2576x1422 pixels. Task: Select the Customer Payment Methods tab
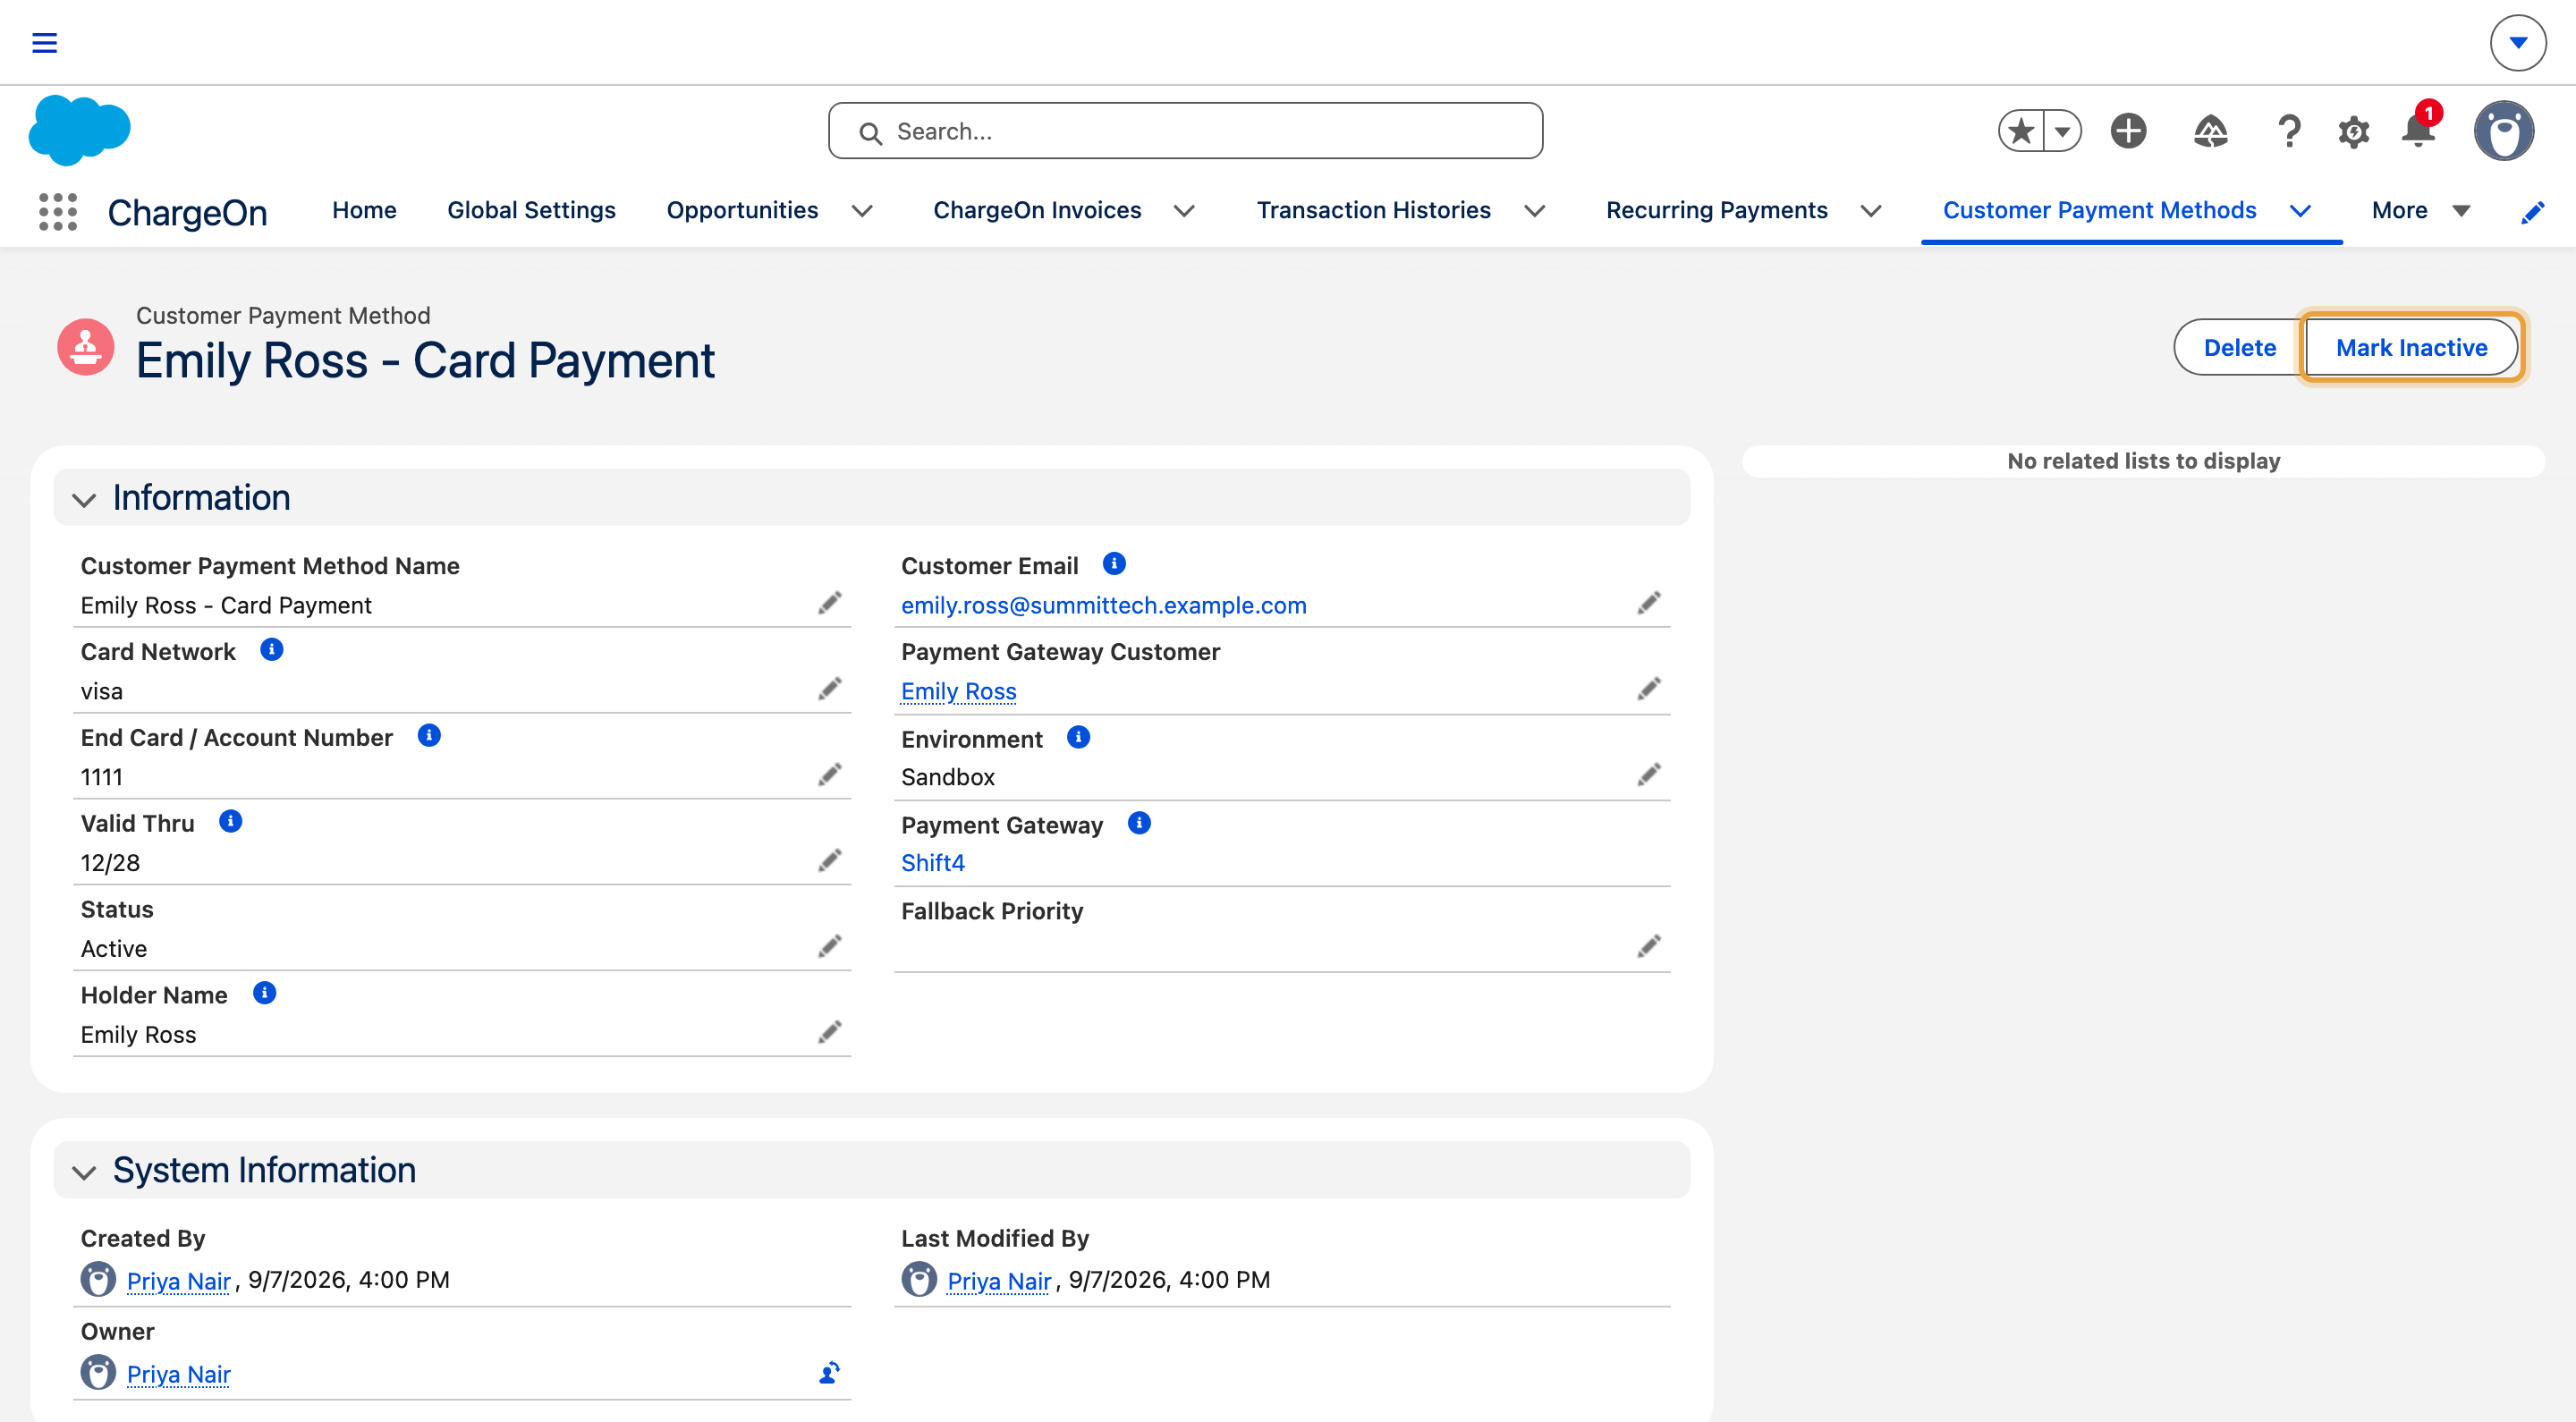pos(2099,211)
